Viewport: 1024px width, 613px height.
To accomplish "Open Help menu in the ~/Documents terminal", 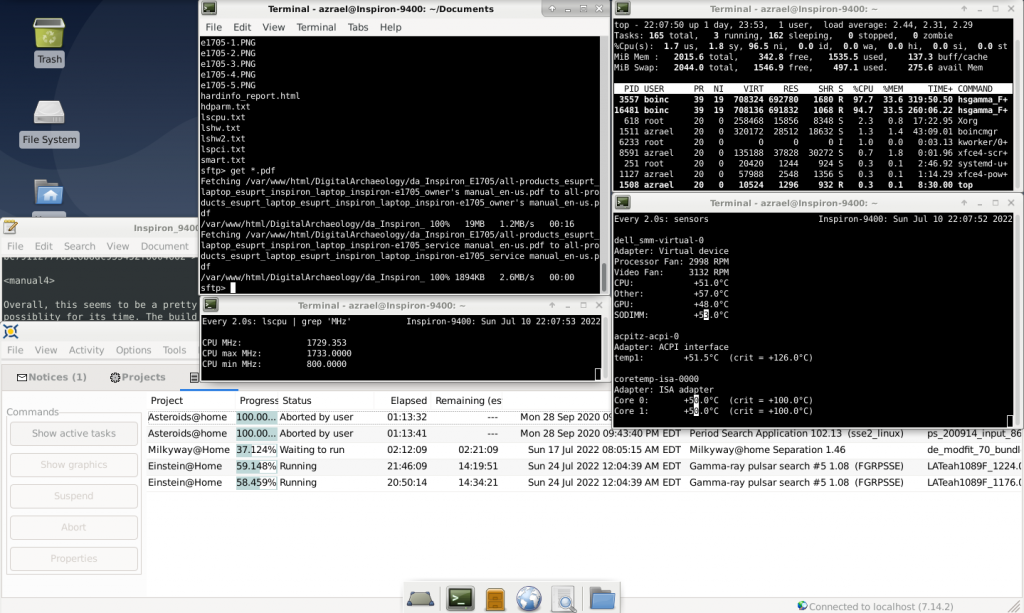I will click(x=391, y=27).
